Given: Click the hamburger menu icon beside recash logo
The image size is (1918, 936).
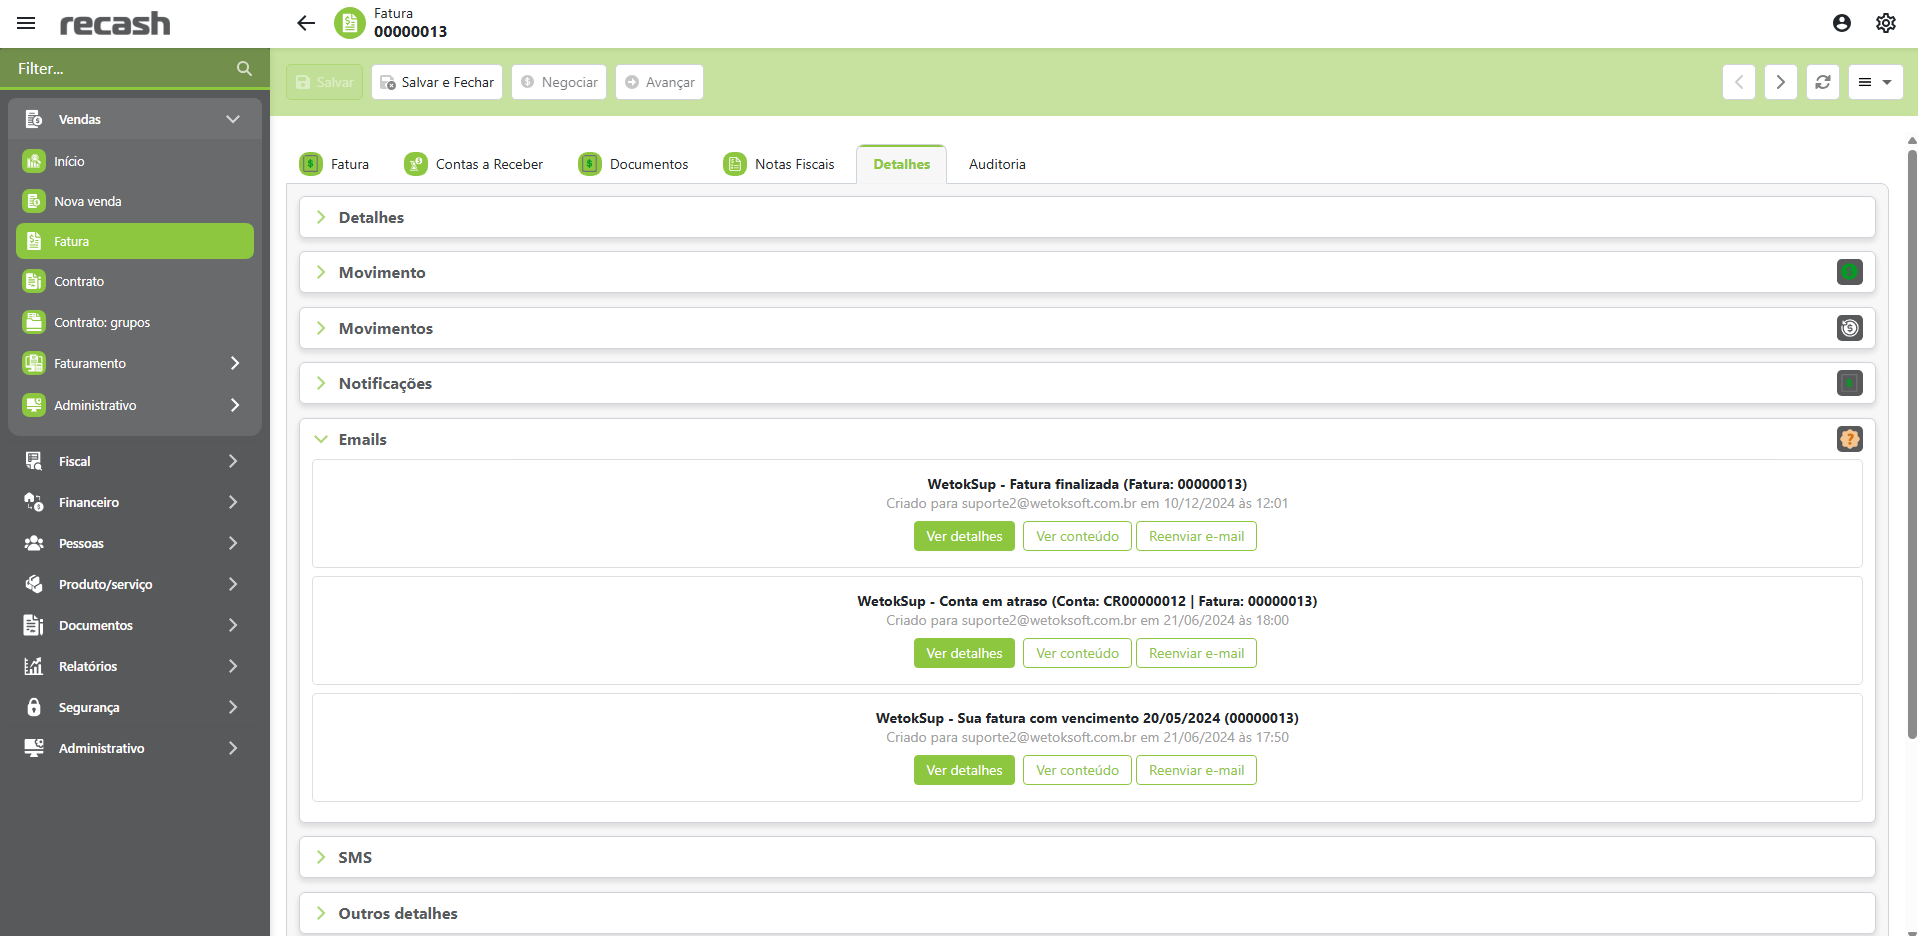Looking at the screenshot, I should pos(26,23).
